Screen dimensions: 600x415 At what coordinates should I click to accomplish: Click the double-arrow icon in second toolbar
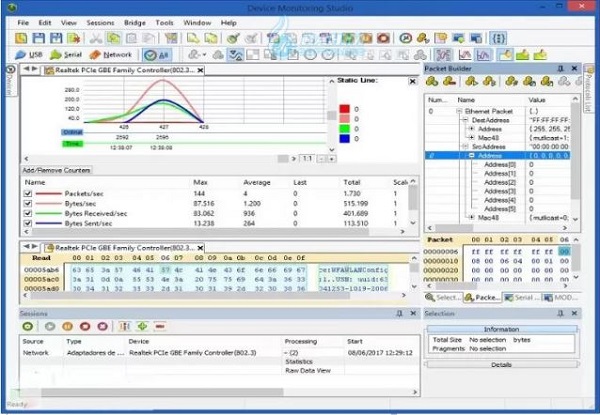[235, 55]
